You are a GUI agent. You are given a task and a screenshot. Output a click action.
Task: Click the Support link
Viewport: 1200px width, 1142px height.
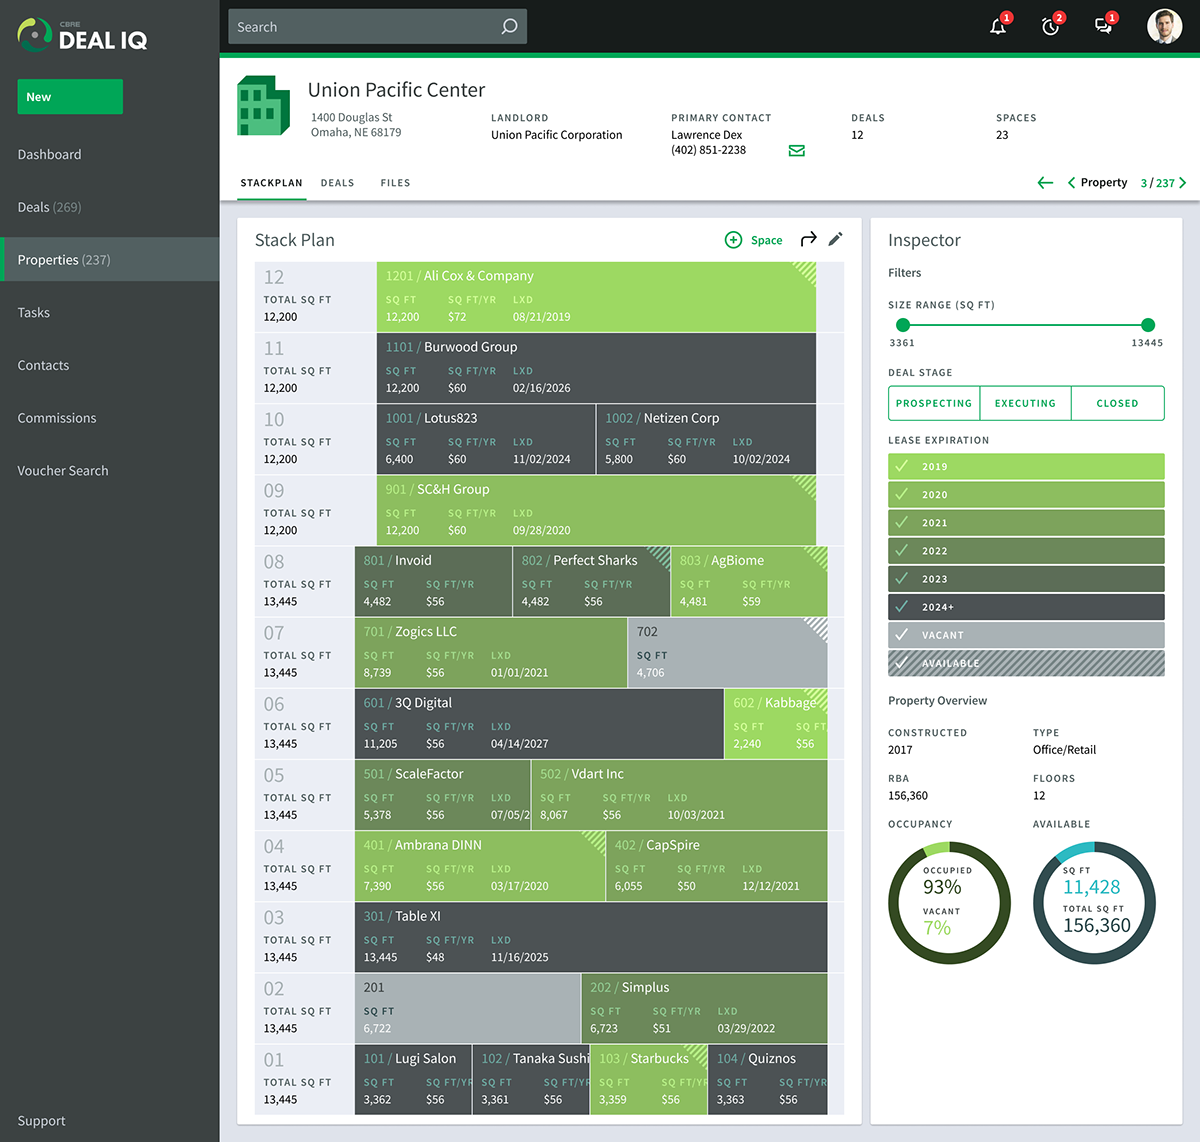[41, 1121]
